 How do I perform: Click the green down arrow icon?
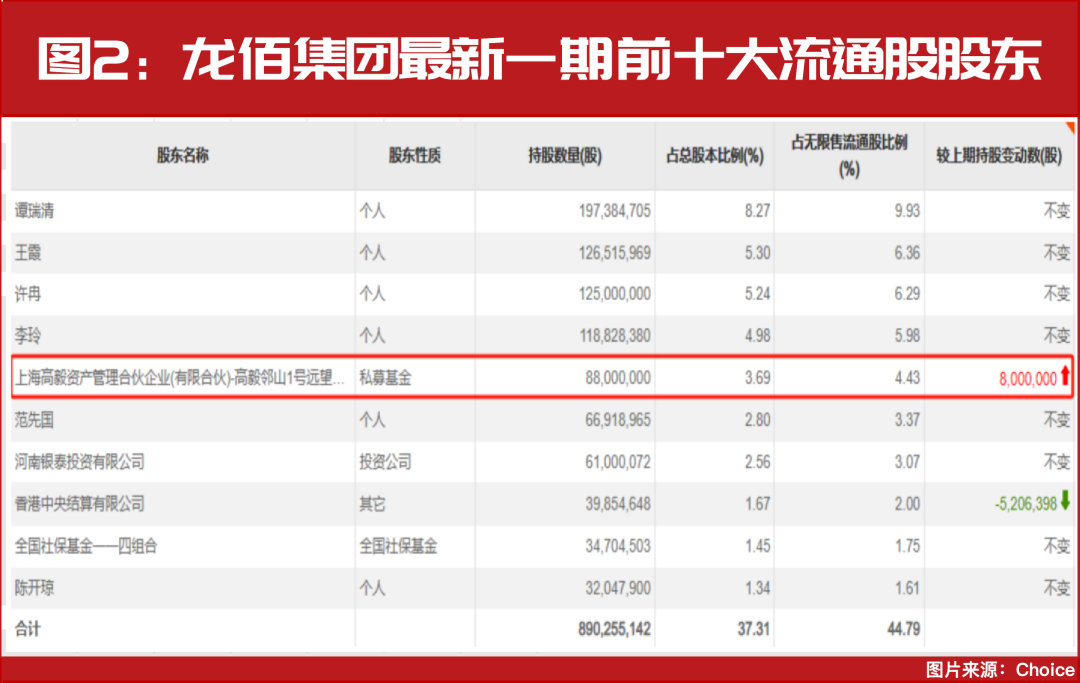coord(1065,501)
